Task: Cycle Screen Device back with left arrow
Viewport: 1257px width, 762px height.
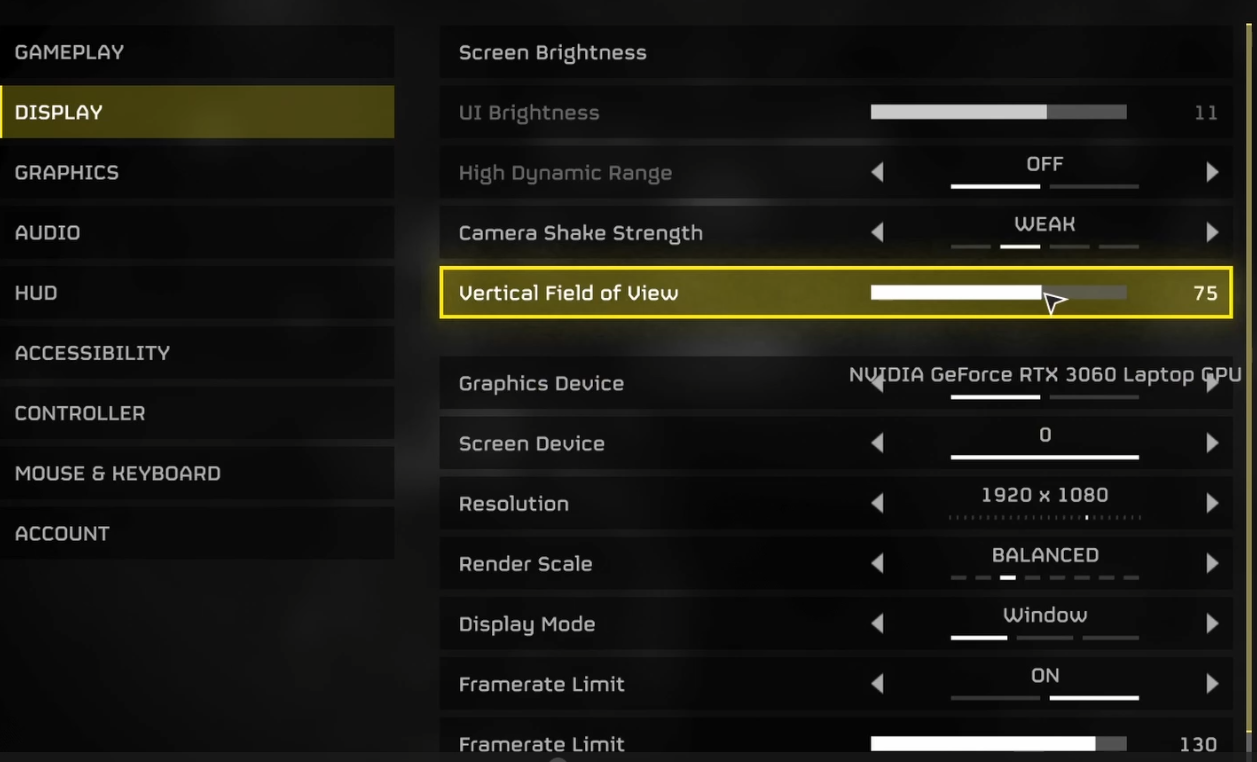Action: point(877,443)
